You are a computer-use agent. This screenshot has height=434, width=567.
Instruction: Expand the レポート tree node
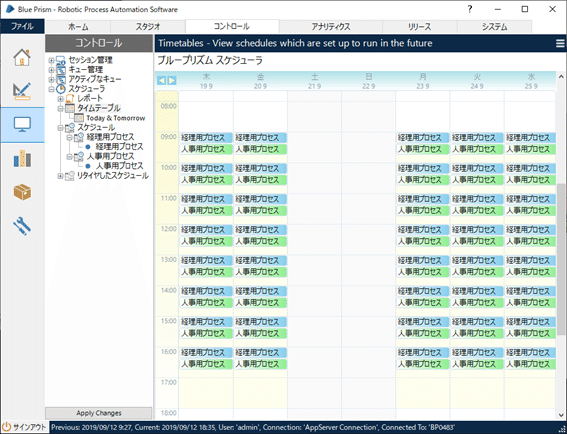click(60, 98)
